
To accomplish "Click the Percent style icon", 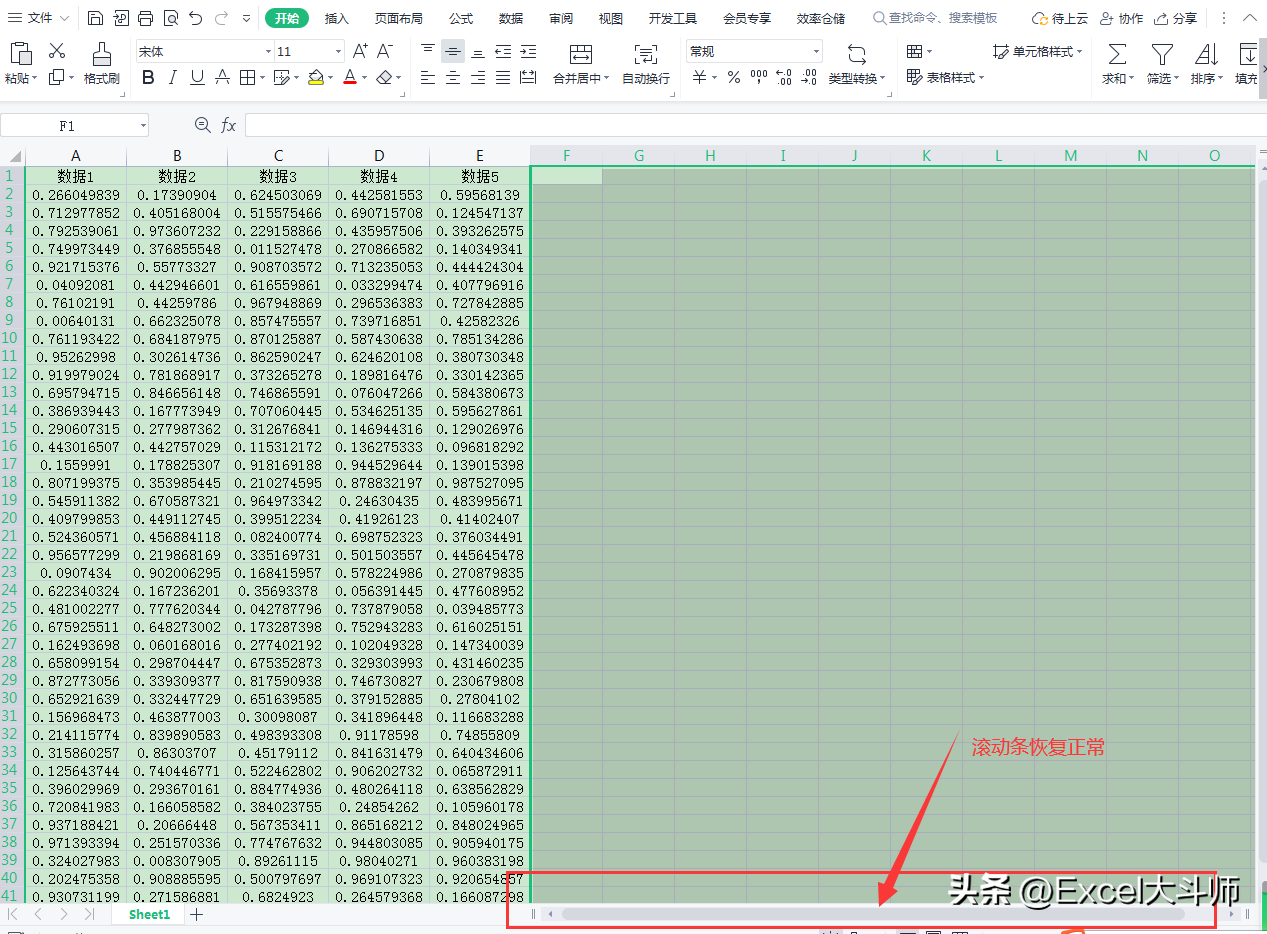I will [x=733, y=77].
